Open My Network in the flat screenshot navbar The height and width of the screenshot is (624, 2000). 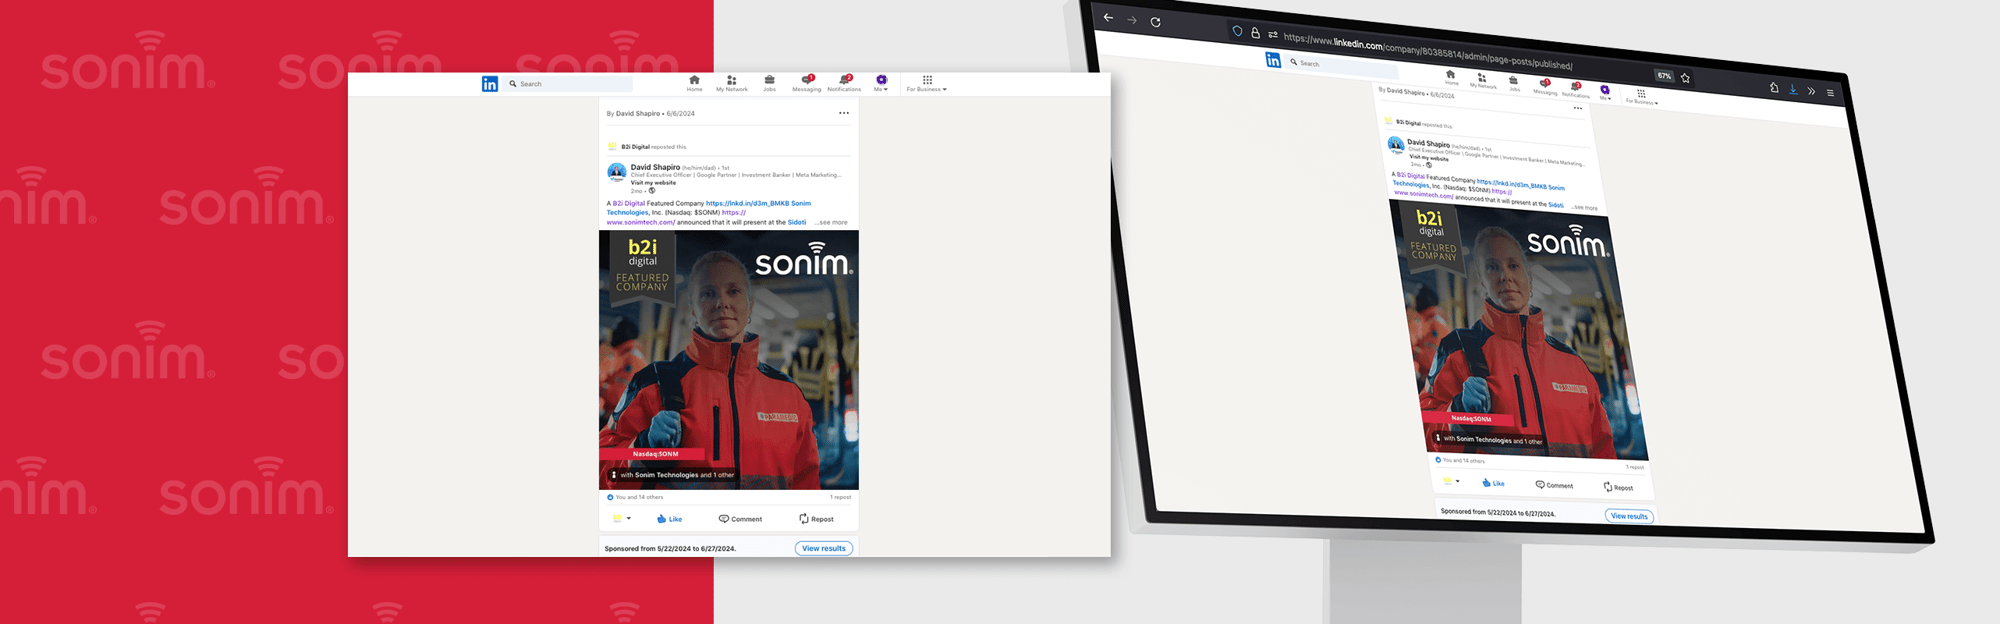point(732,83)
